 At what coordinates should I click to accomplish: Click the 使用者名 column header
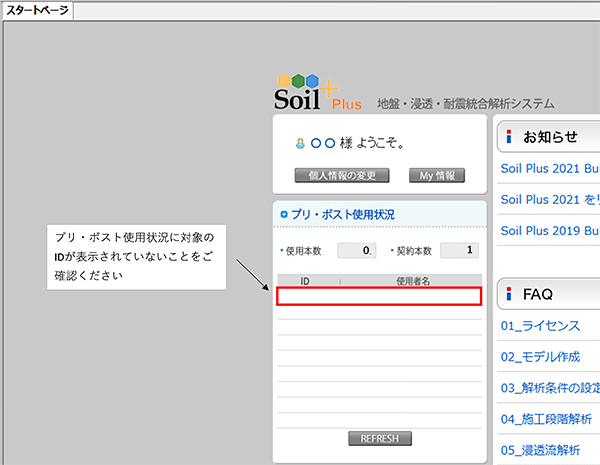click(x=412, y=282)
